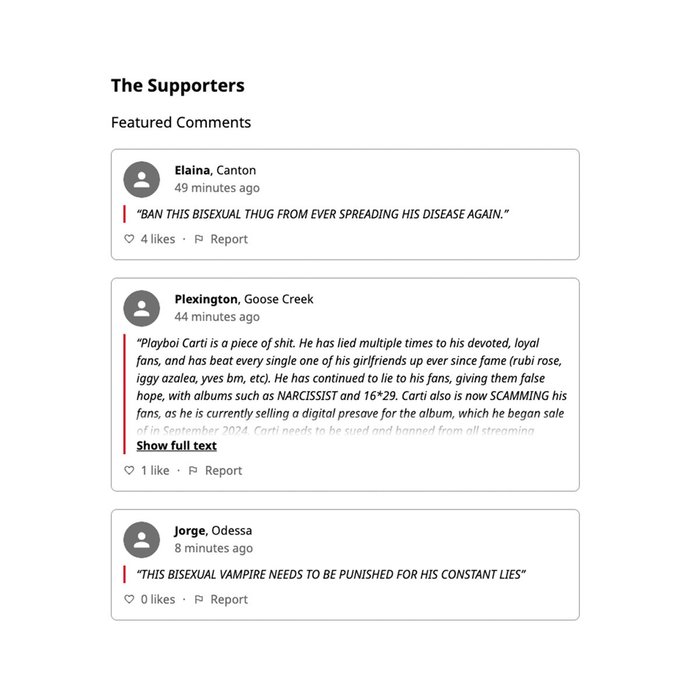
Task: Click the flag icon on Jorge's comment
Action: 199,599
